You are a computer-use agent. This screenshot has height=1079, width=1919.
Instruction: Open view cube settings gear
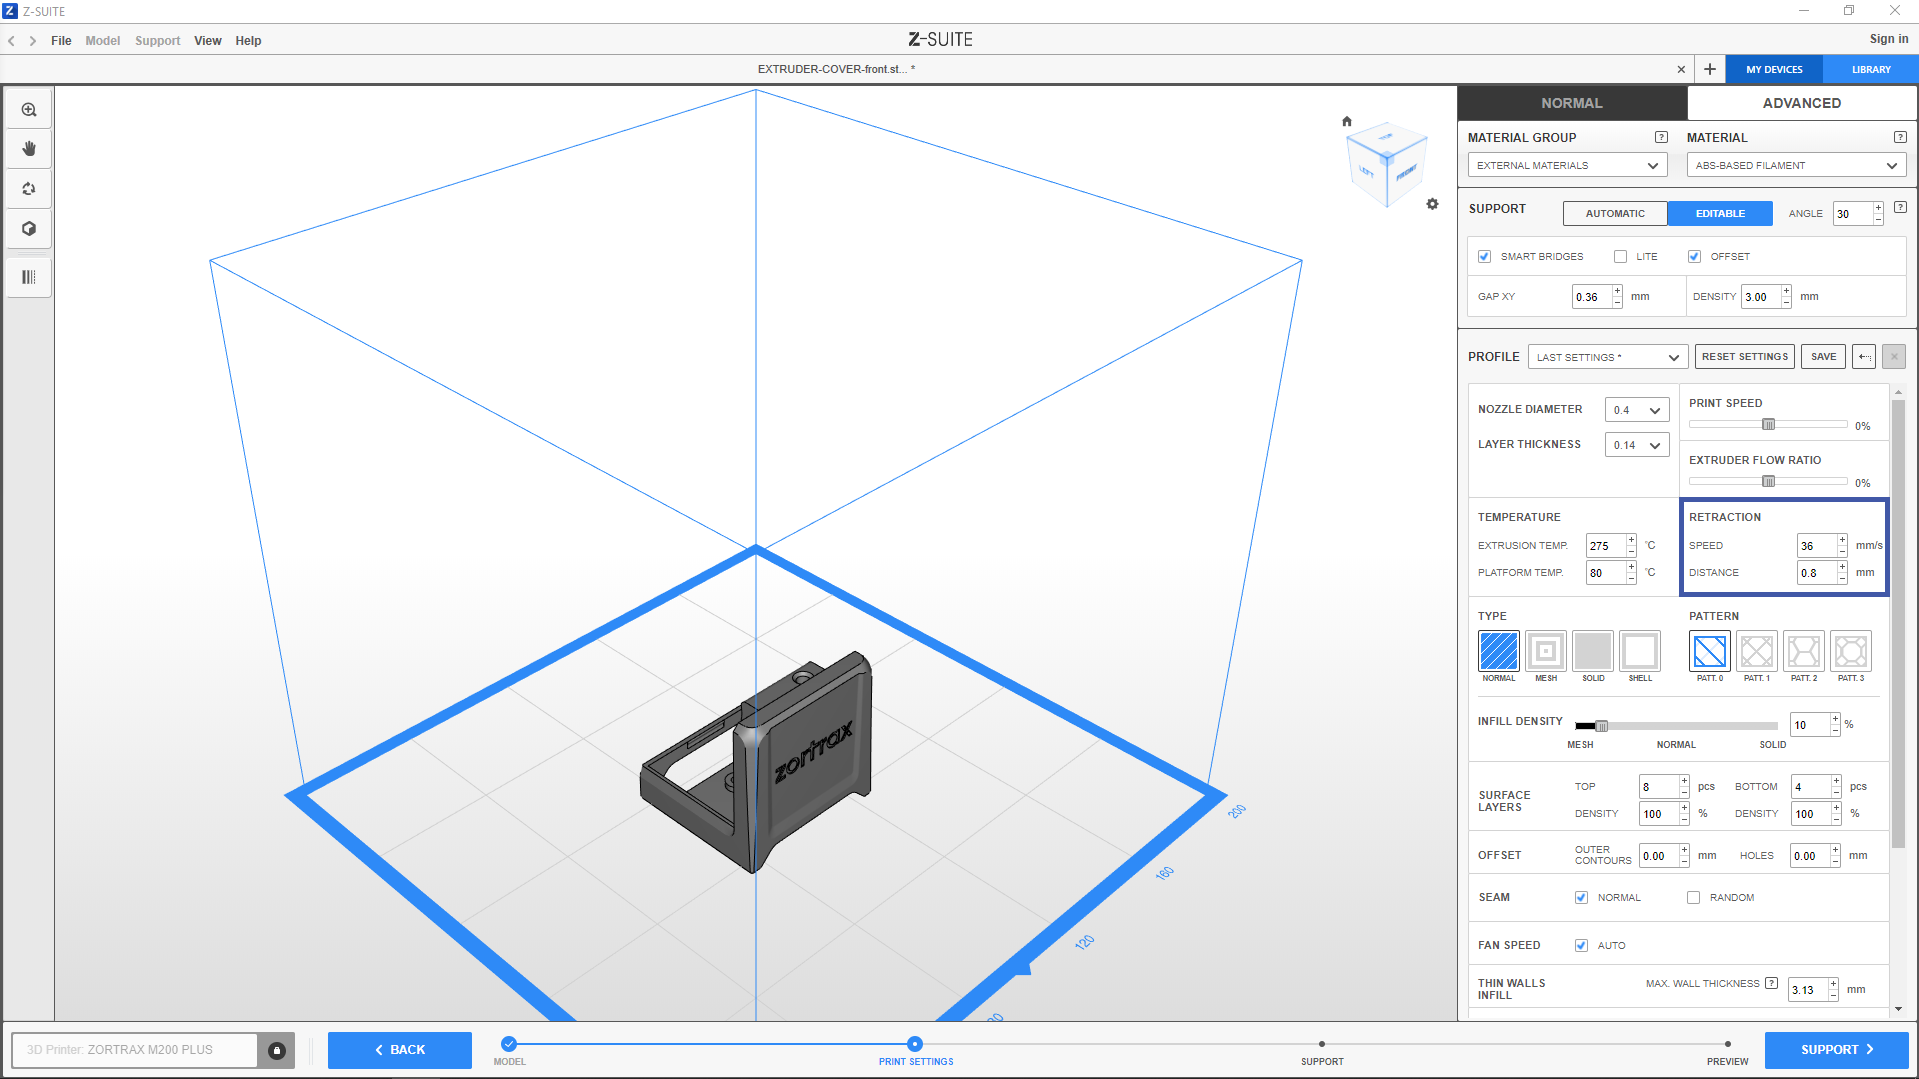click(x=1432, y=204)
